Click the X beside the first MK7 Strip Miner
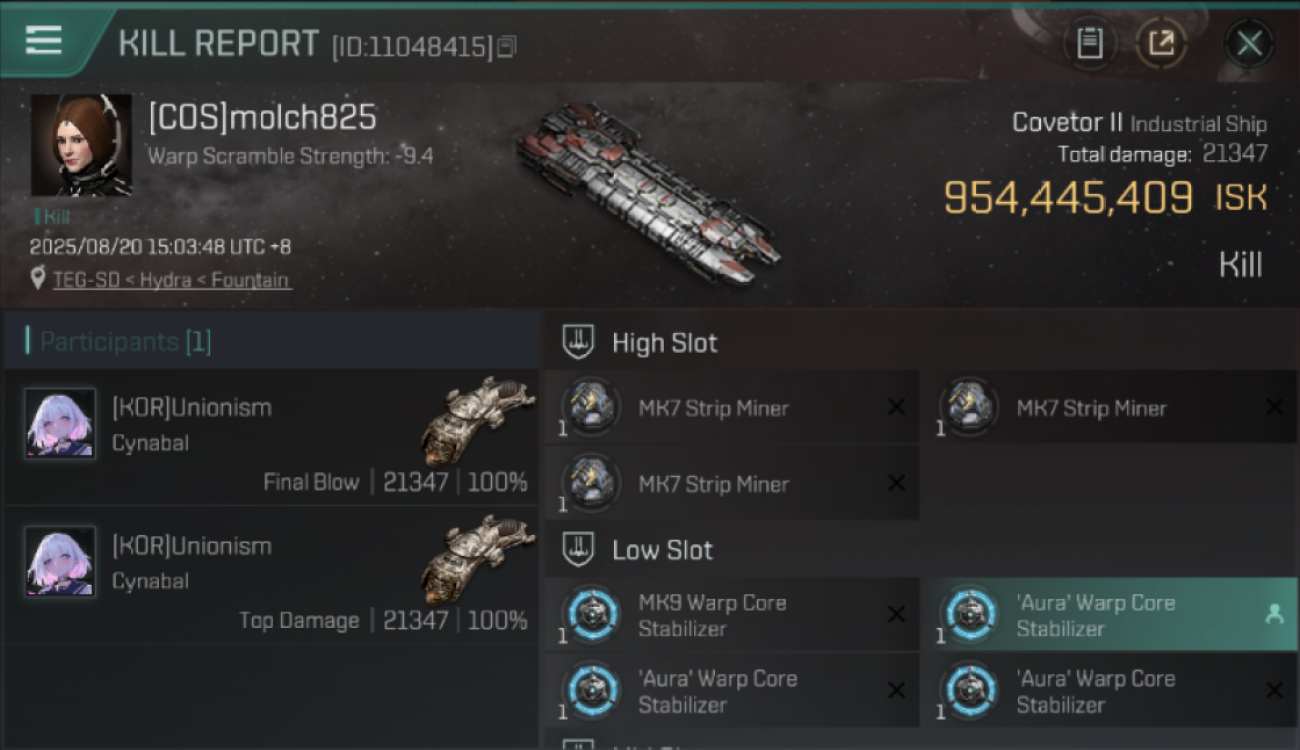 896,407
